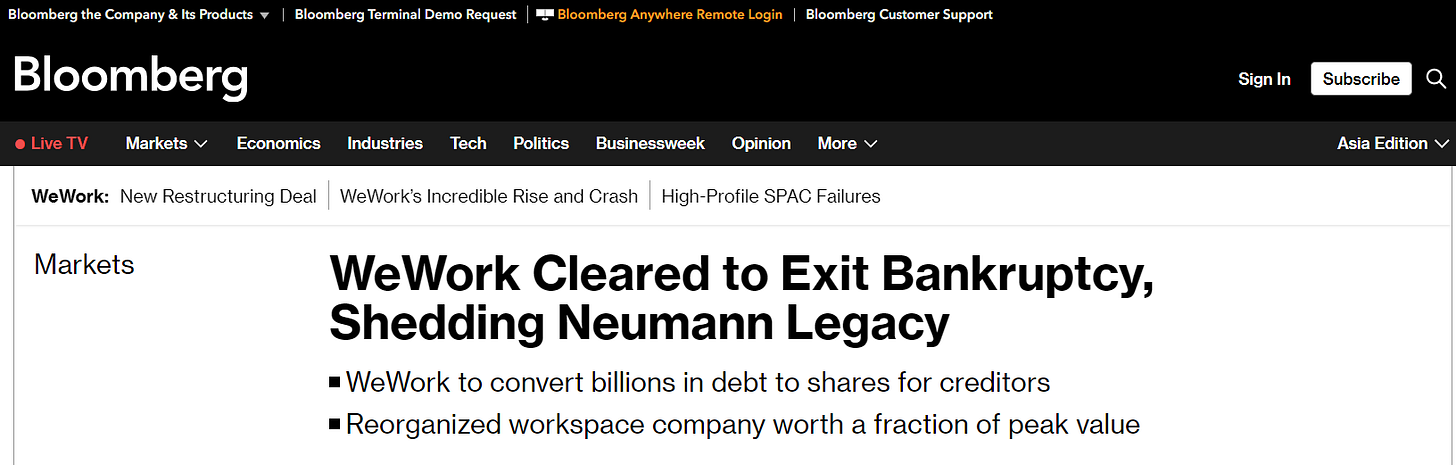
Task: Open the New Restructuring Deal story link
Action: coord(218,196)
